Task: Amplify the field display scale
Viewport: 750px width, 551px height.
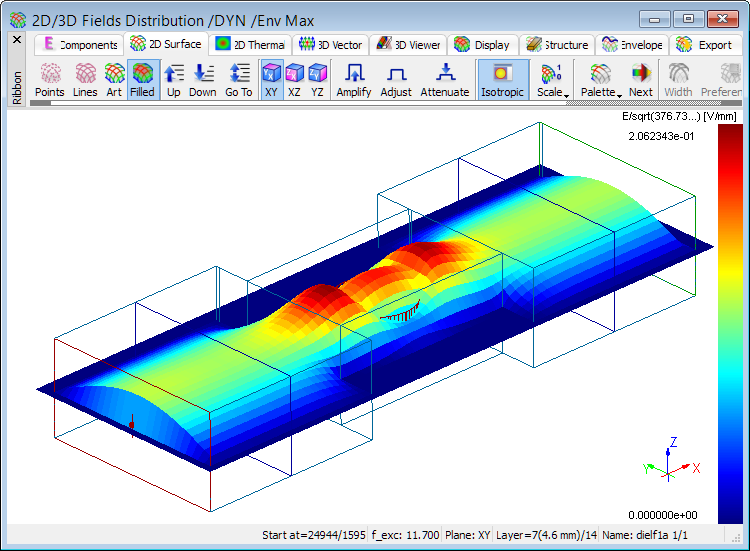Action: (x=354, y=80)
